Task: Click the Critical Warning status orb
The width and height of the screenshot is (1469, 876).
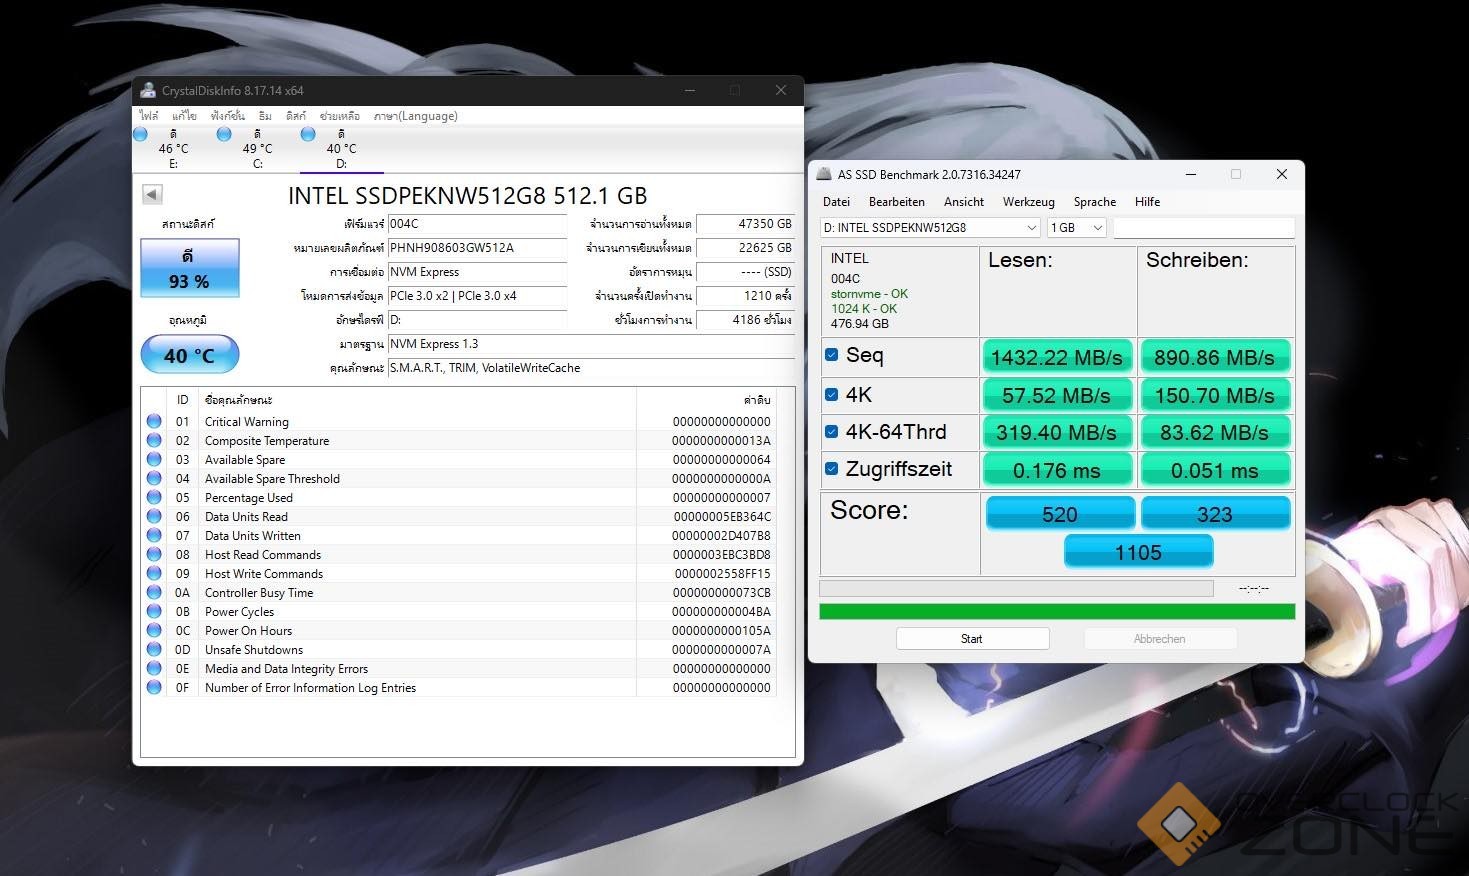Action: (154, 421)
